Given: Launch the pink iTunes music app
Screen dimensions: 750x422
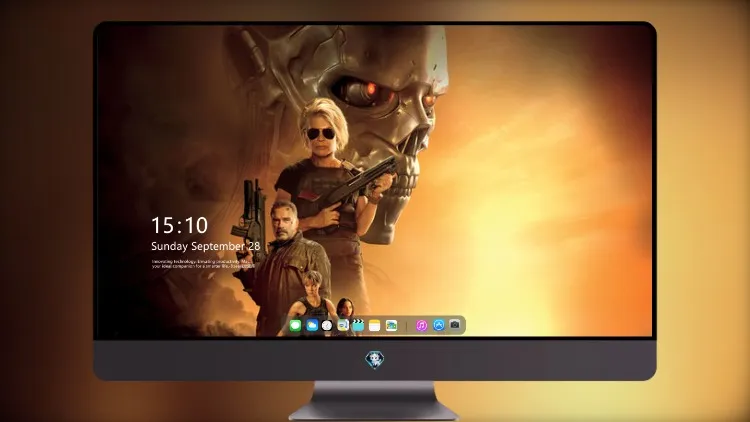Looking at the screenshot, I should [x=421, y=325].
